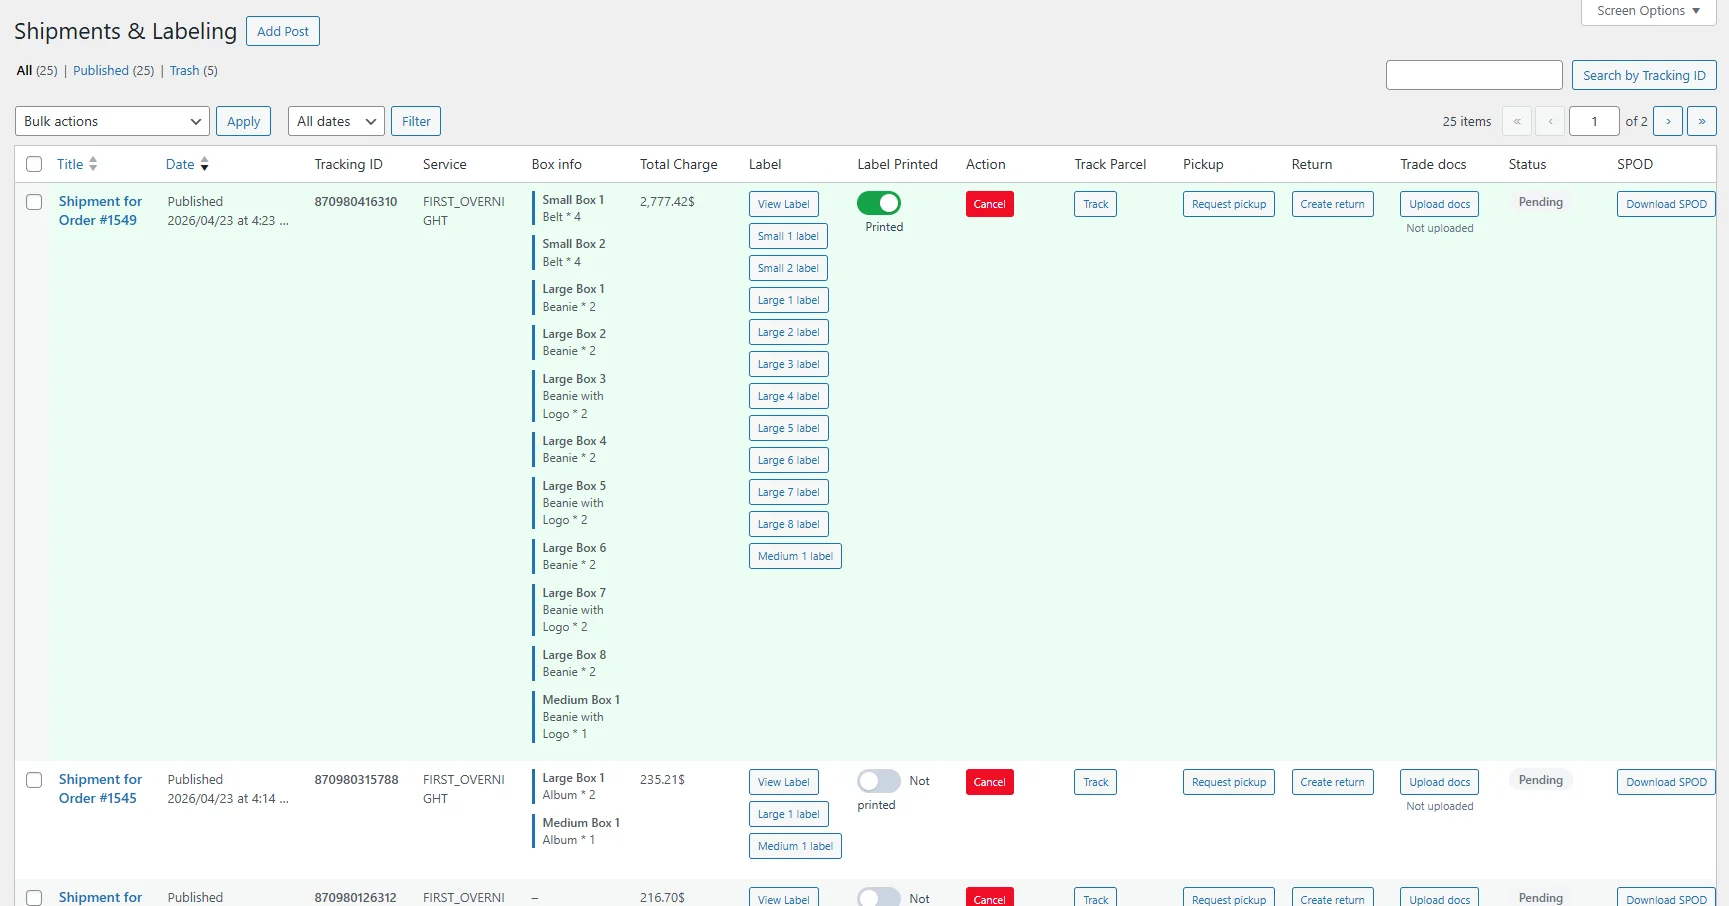Jump to the last page arrow
The image size is (1729, 906).
(1702, 121)
